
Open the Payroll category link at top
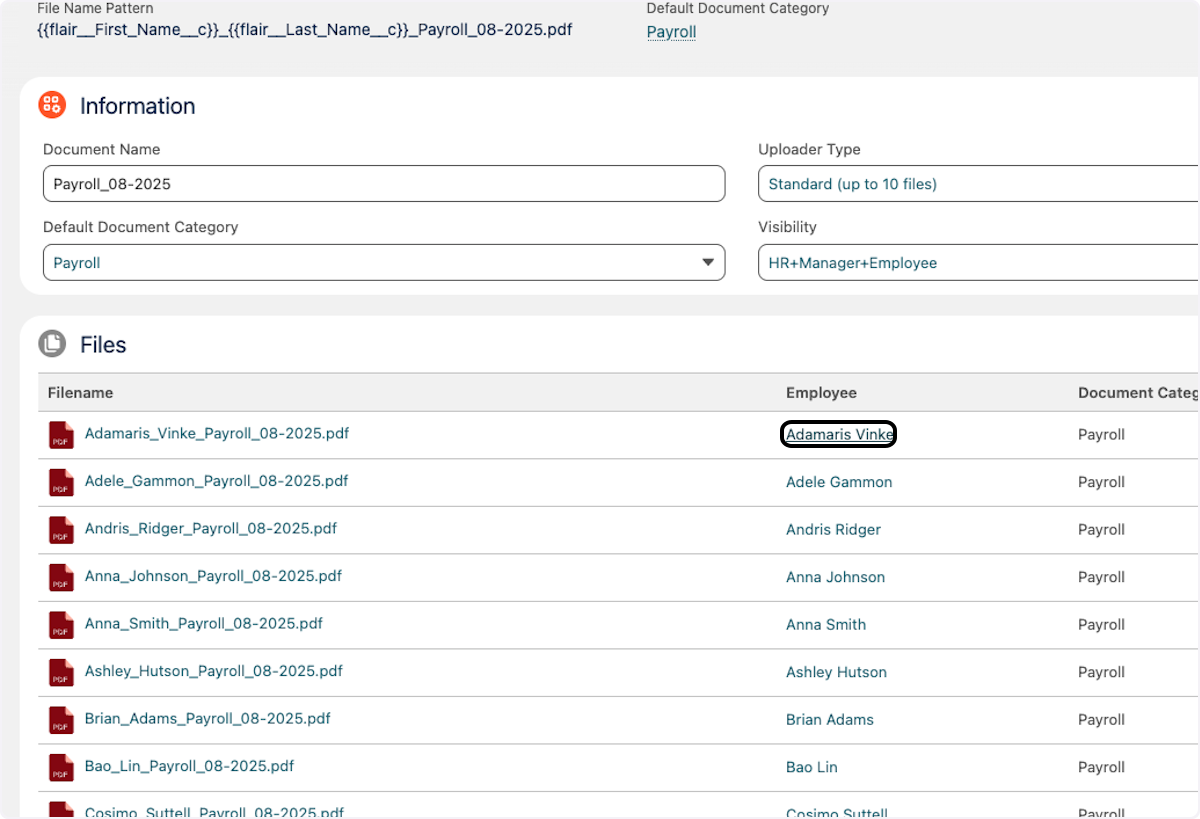pyautogui.click(x=671, y=32)
